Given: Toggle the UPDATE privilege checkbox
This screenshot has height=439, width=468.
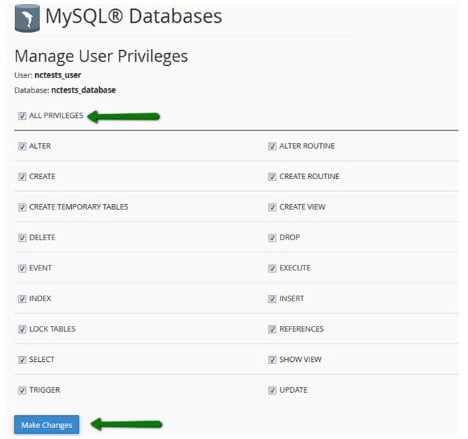Looking at the screenshot, I should pos(272,390).
